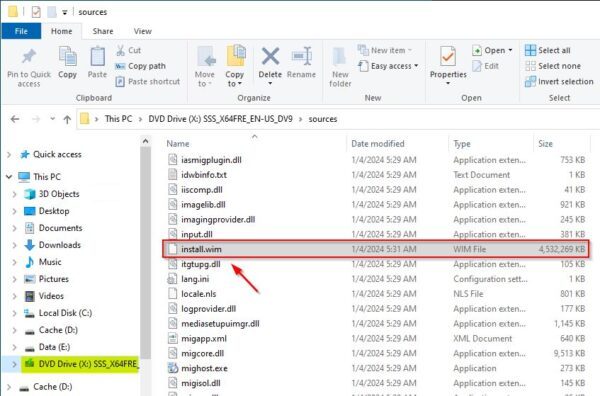Select Music in the navigation pane
600x396 pixels.
(x=50, y=262)
